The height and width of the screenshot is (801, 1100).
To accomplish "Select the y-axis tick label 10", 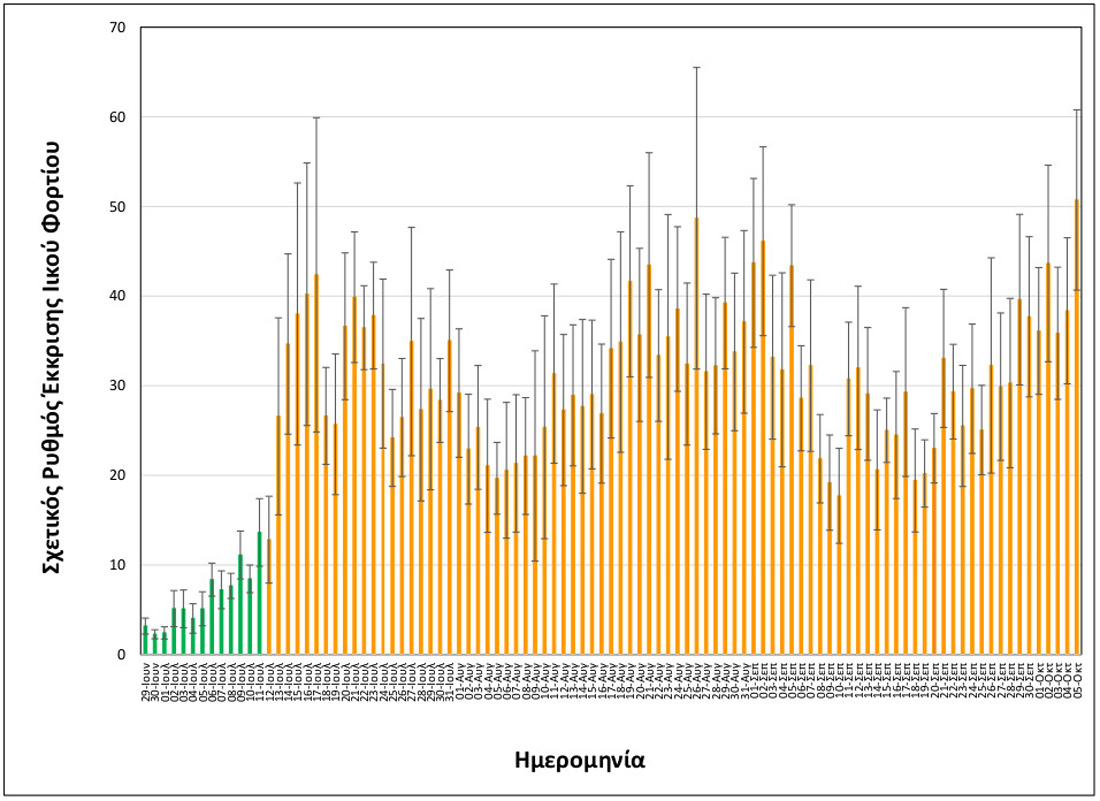I will pyautogui.click(x=117, y=565).
